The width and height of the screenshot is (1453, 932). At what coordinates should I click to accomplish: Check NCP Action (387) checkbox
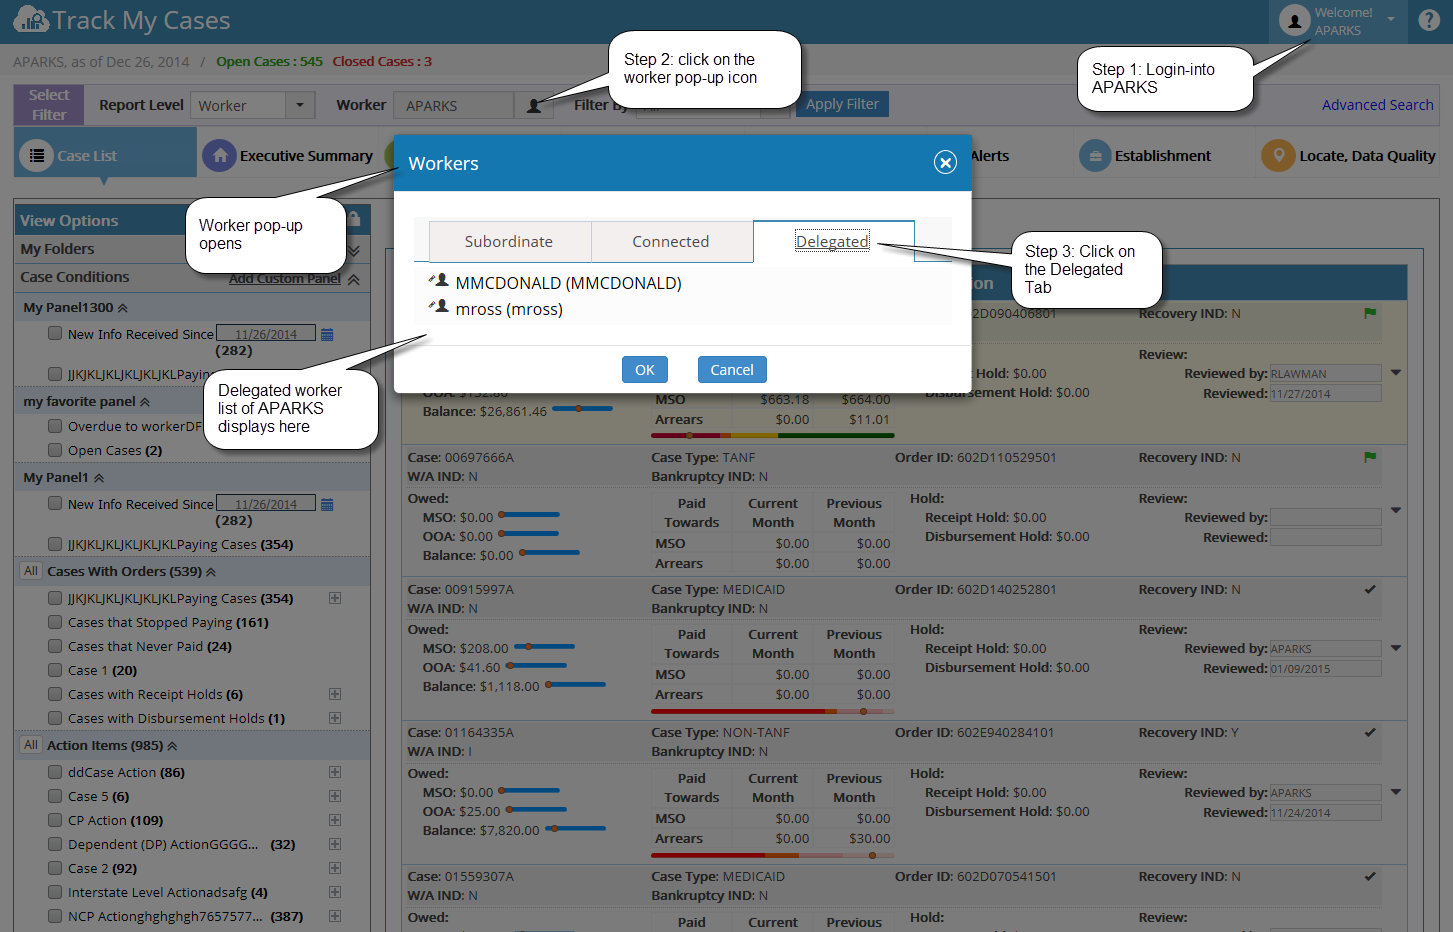point(55,916)
